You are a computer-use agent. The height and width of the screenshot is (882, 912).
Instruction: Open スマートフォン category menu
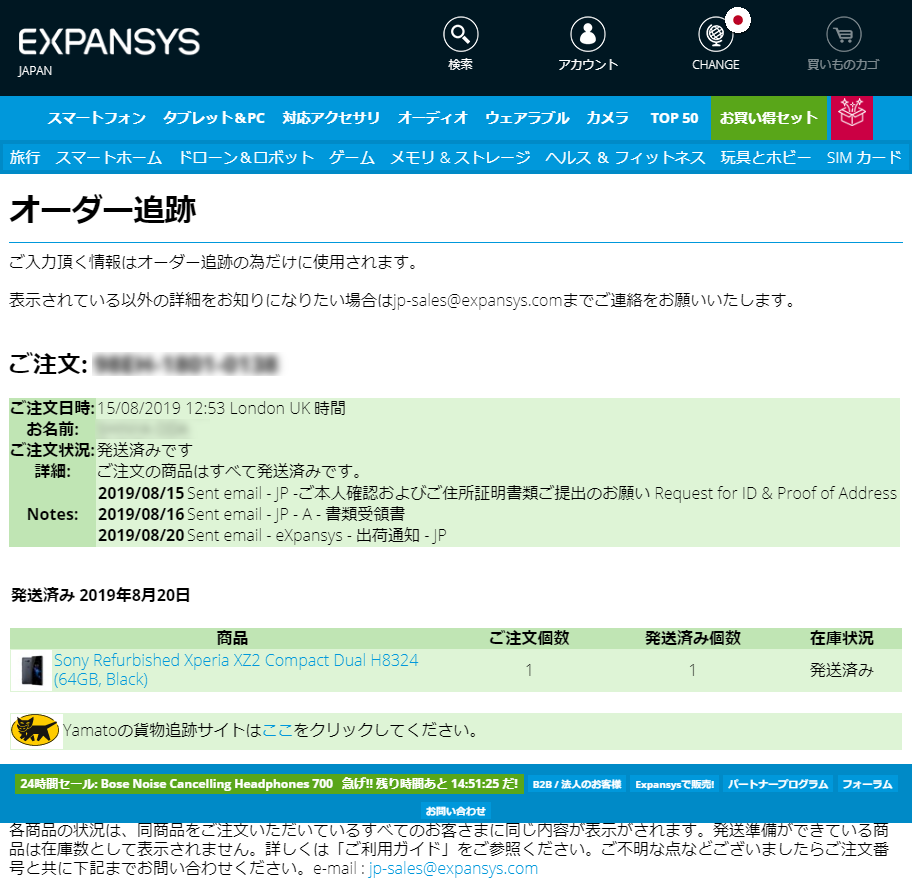(97, 118)
